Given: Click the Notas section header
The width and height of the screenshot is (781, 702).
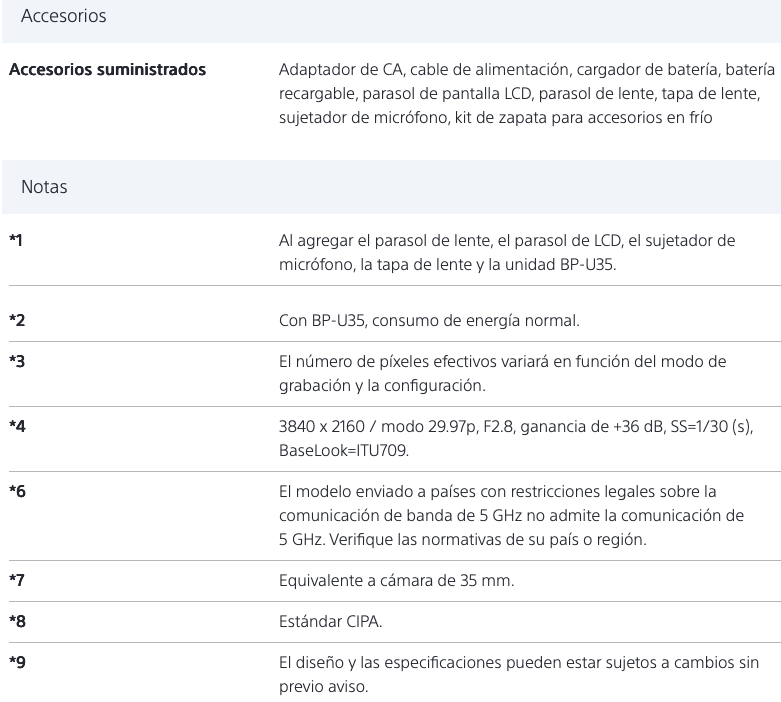Looking at the screenshot, I should [44, 187].
